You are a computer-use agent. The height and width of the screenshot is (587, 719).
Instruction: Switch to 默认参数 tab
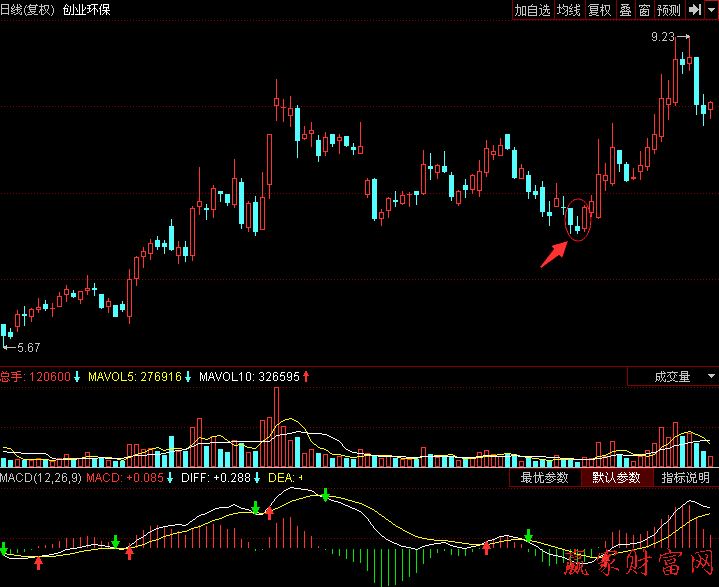(615, 478)
